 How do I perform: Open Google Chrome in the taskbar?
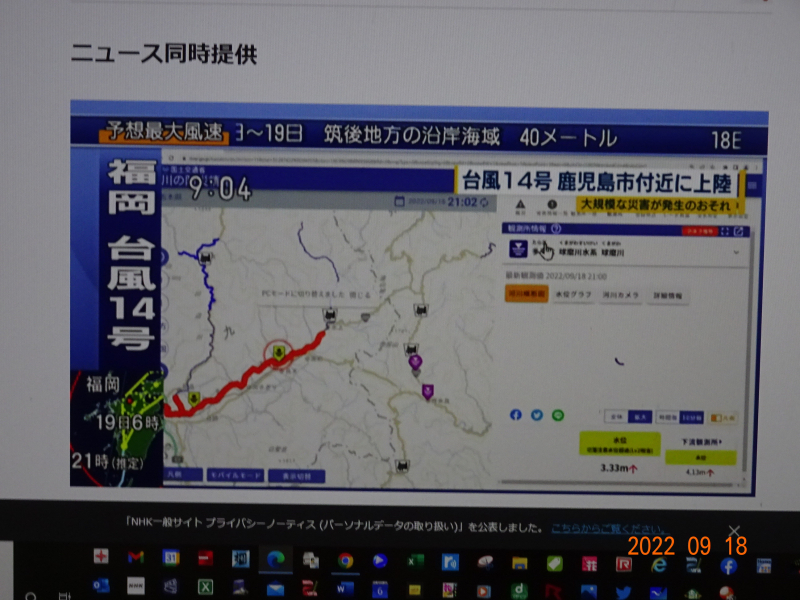(345, 561)
